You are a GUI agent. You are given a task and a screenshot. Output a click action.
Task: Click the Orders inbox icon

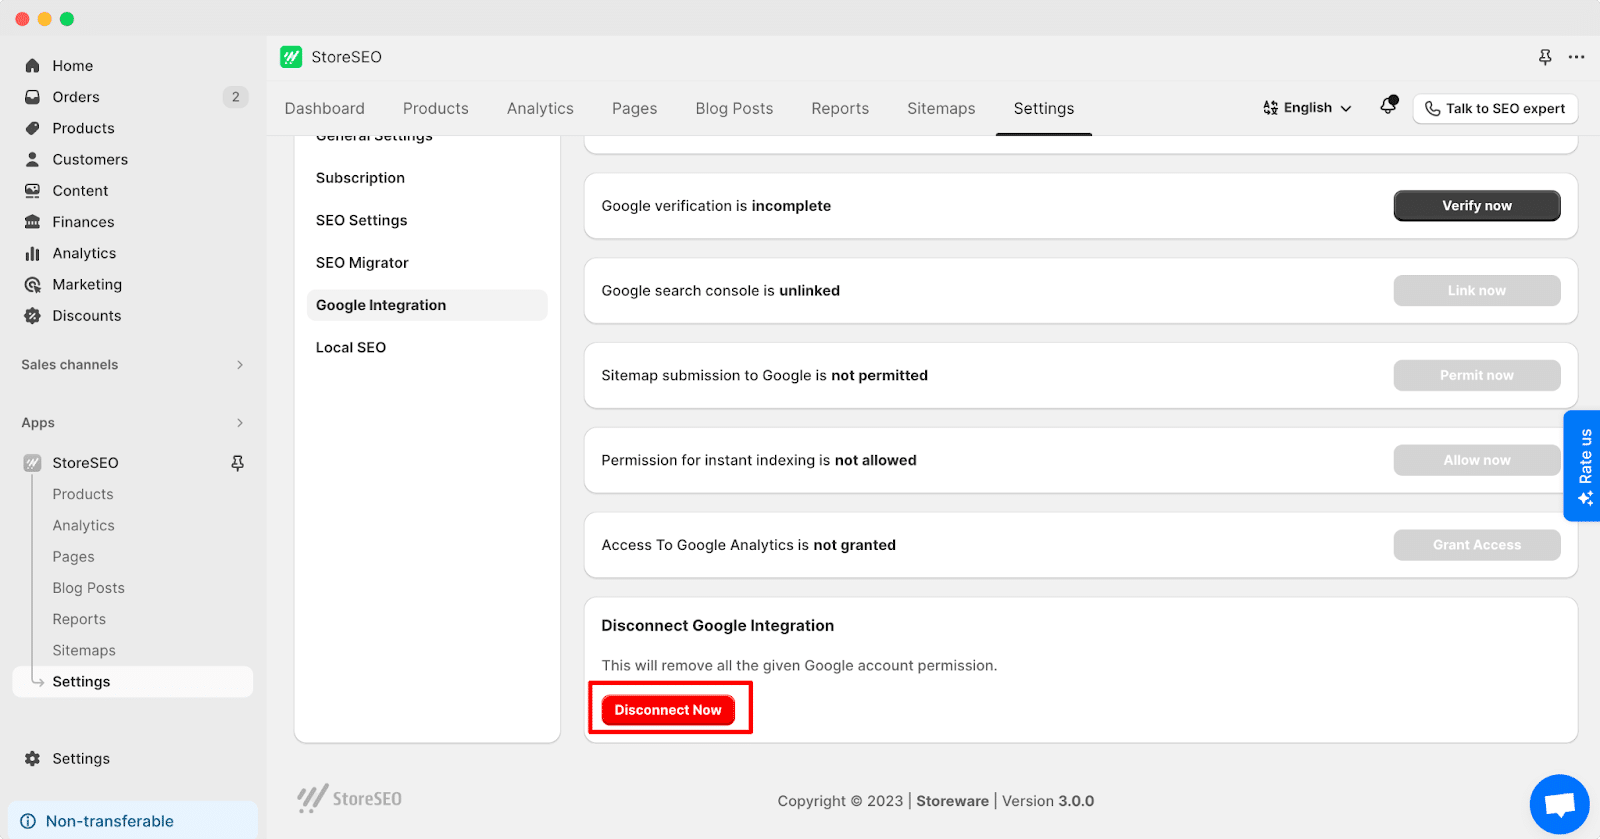tap(32, 97)
